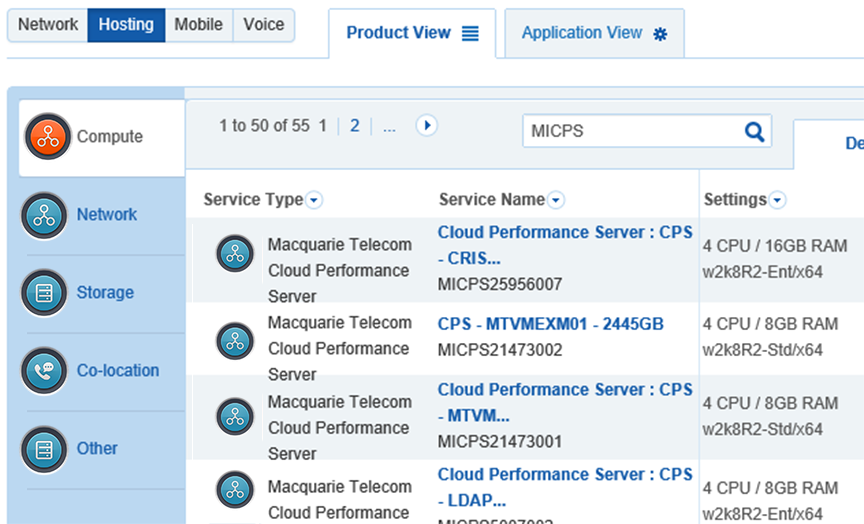Click service icon for CPS - LDAP row
Viewport: 864px width, 524px height.
click(x=235, y=489)
